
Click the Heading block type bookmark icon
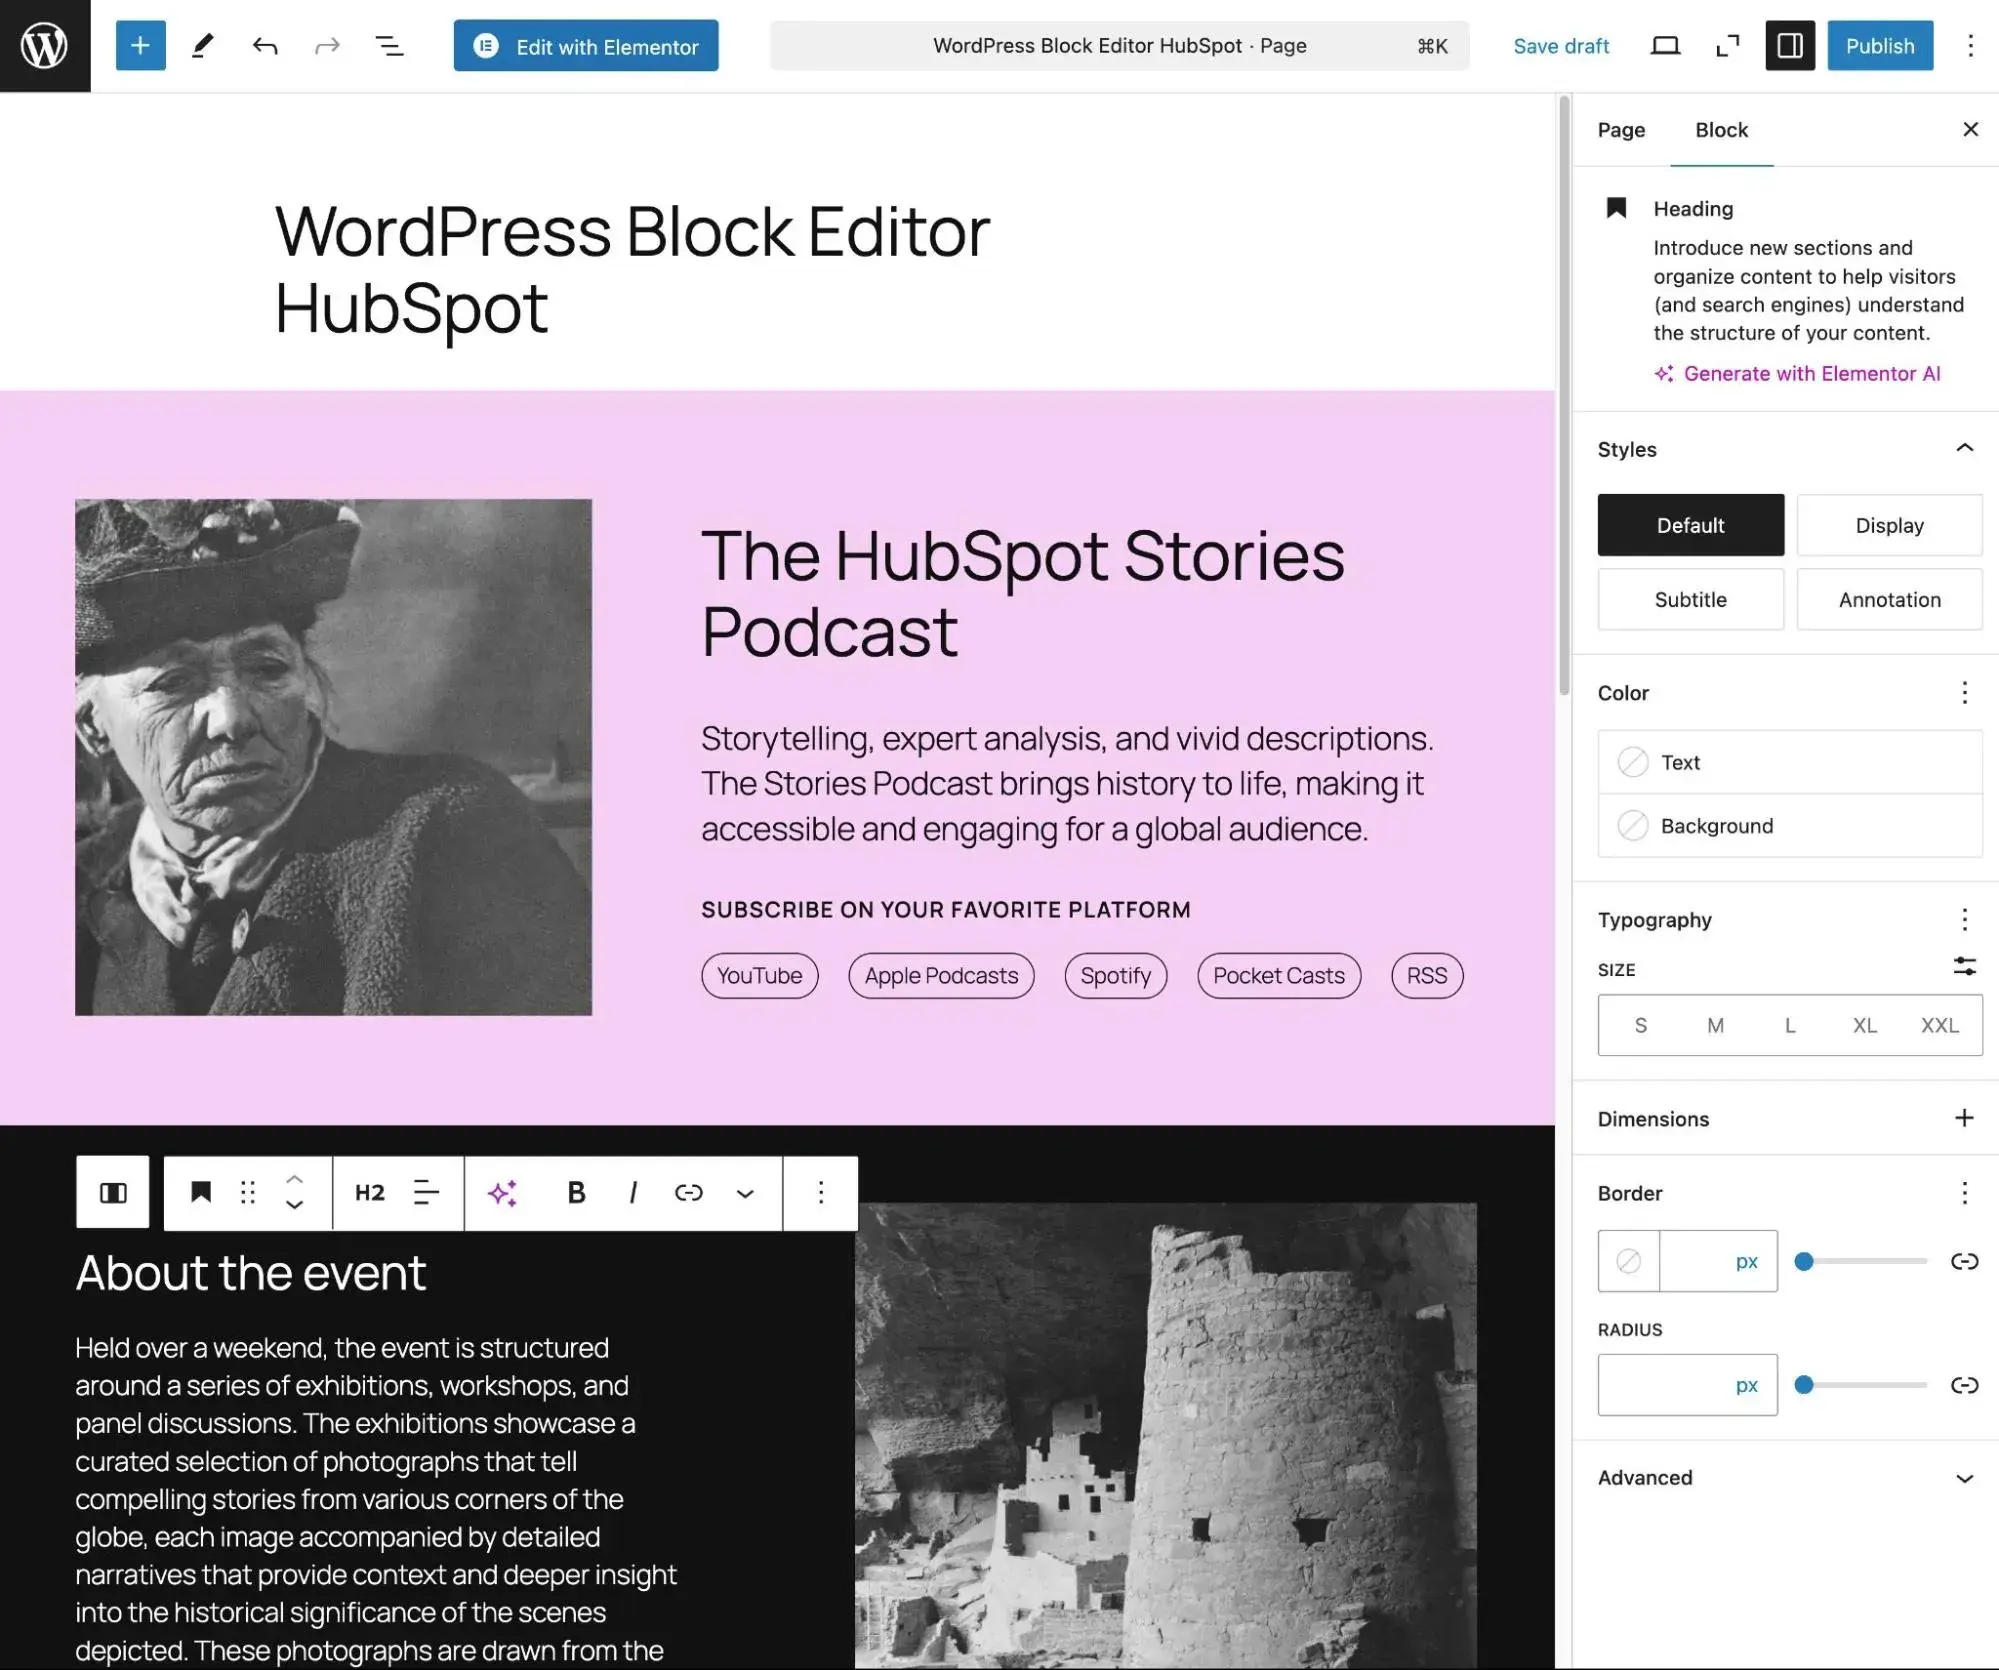pyautogui.click(x=201, y=1192)
